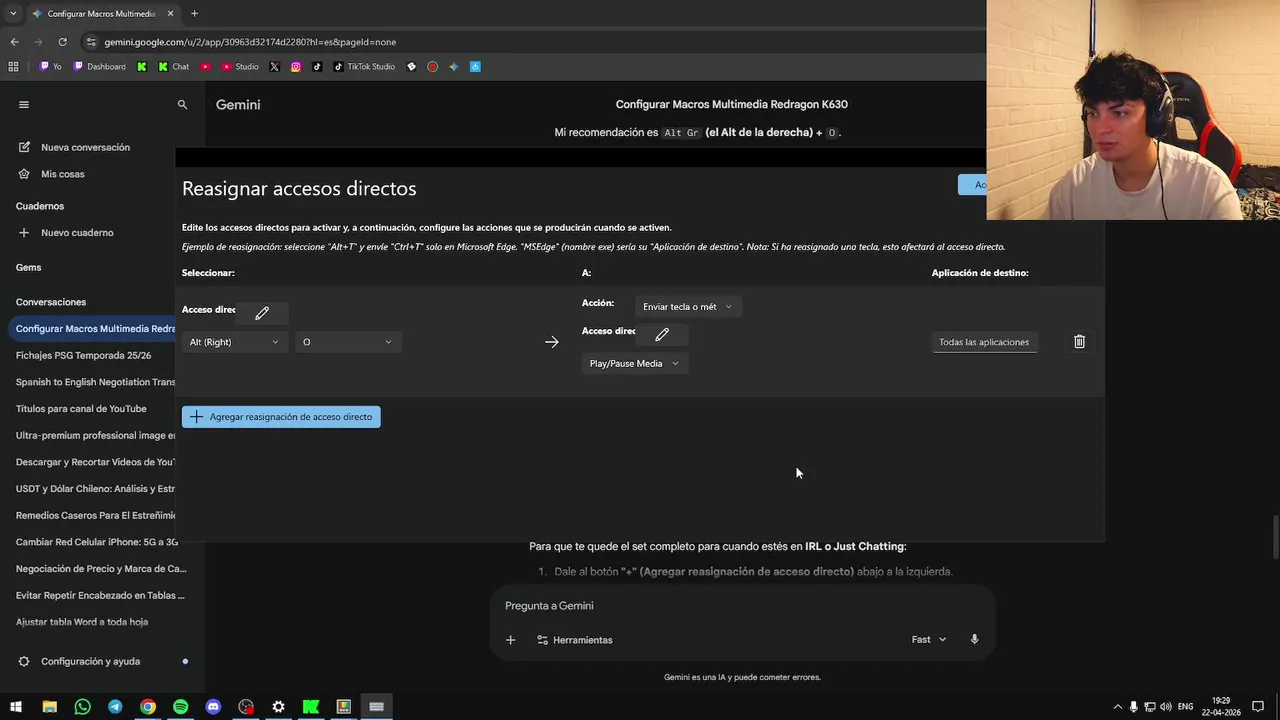
Task: Open Windows Settings gear in the taskbar
Action: [278, 707]
